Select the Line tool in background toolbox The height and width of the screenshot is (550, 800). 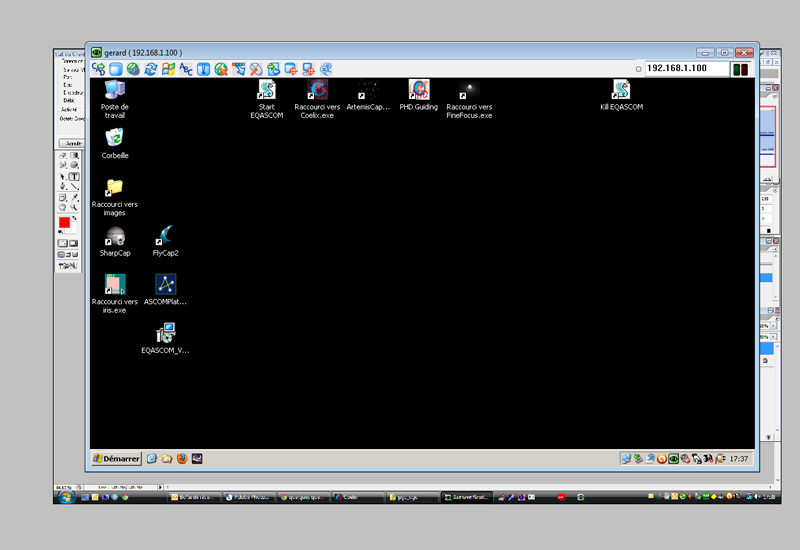[74, 187]
